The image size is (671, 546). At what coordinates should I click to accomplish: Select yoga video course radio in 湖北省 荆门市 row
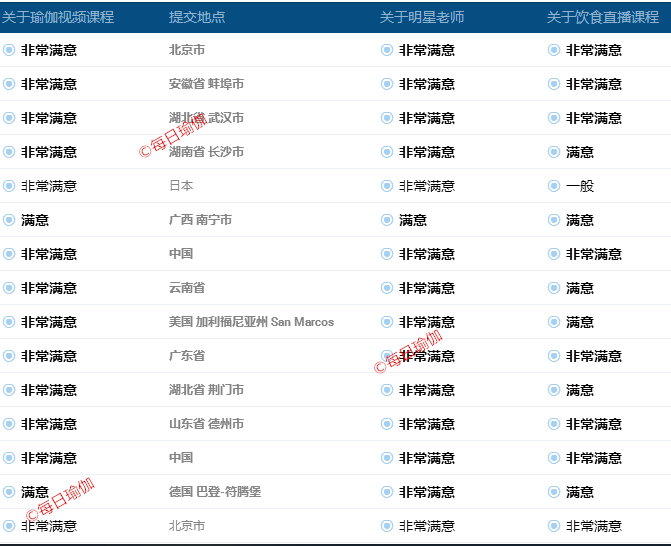(x=9, y=390)
